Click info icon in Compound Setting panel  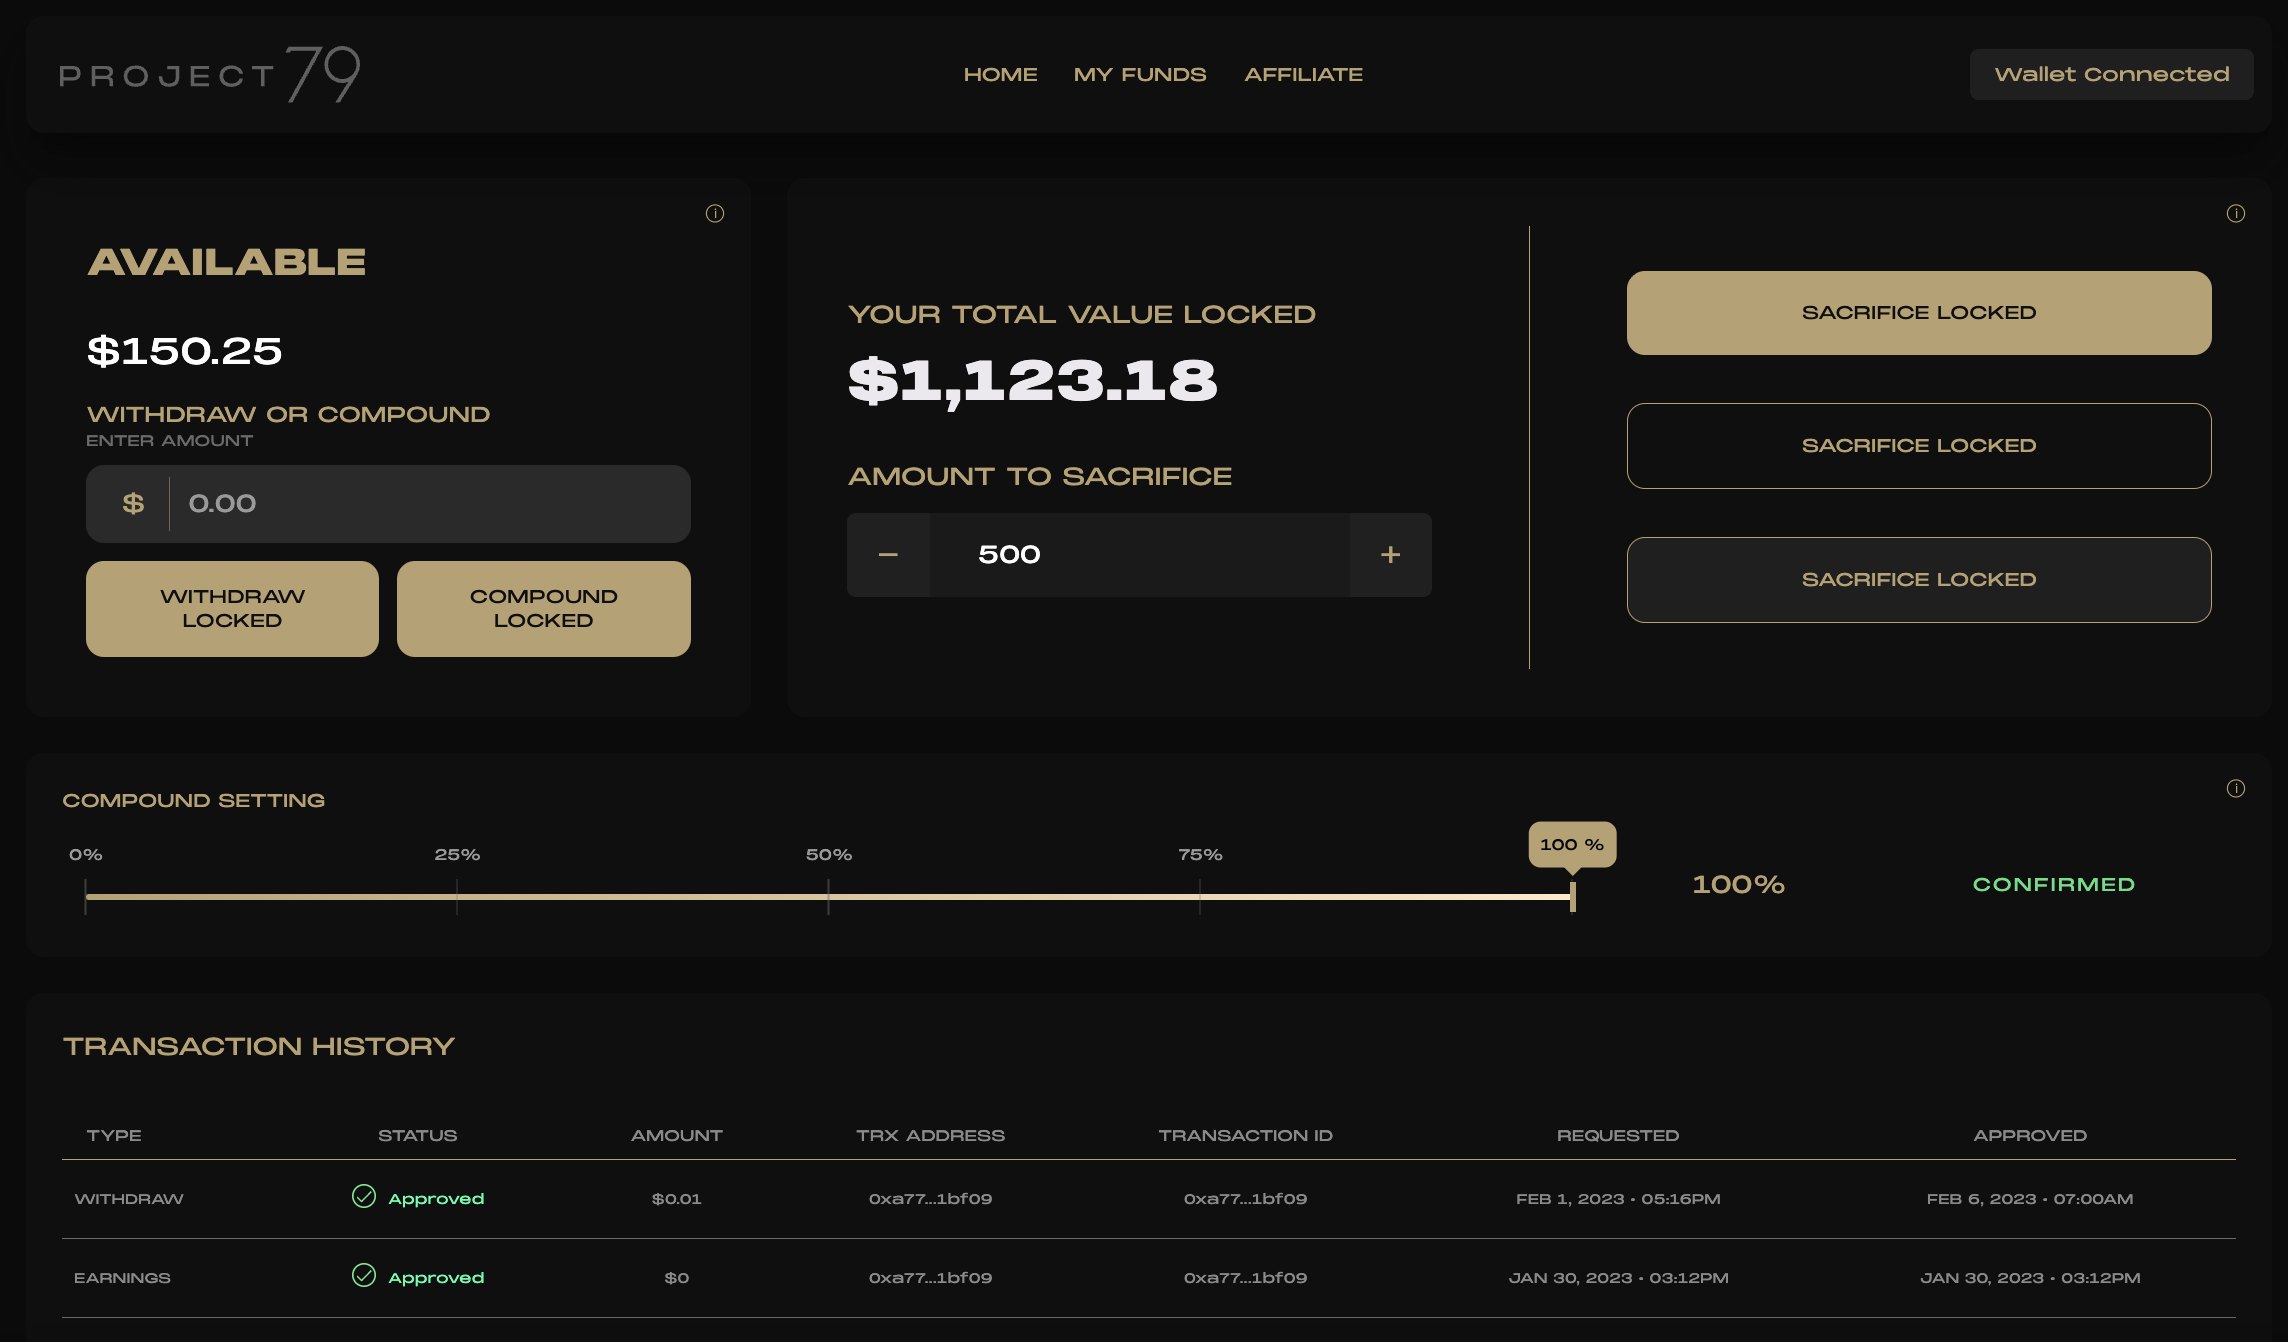coord(2235,788)
